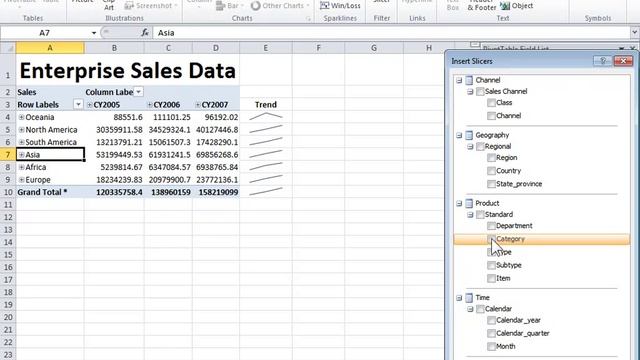Expand the CY2005 column group
The width and height of the screenshot is (640, 360).
point(90,105)
